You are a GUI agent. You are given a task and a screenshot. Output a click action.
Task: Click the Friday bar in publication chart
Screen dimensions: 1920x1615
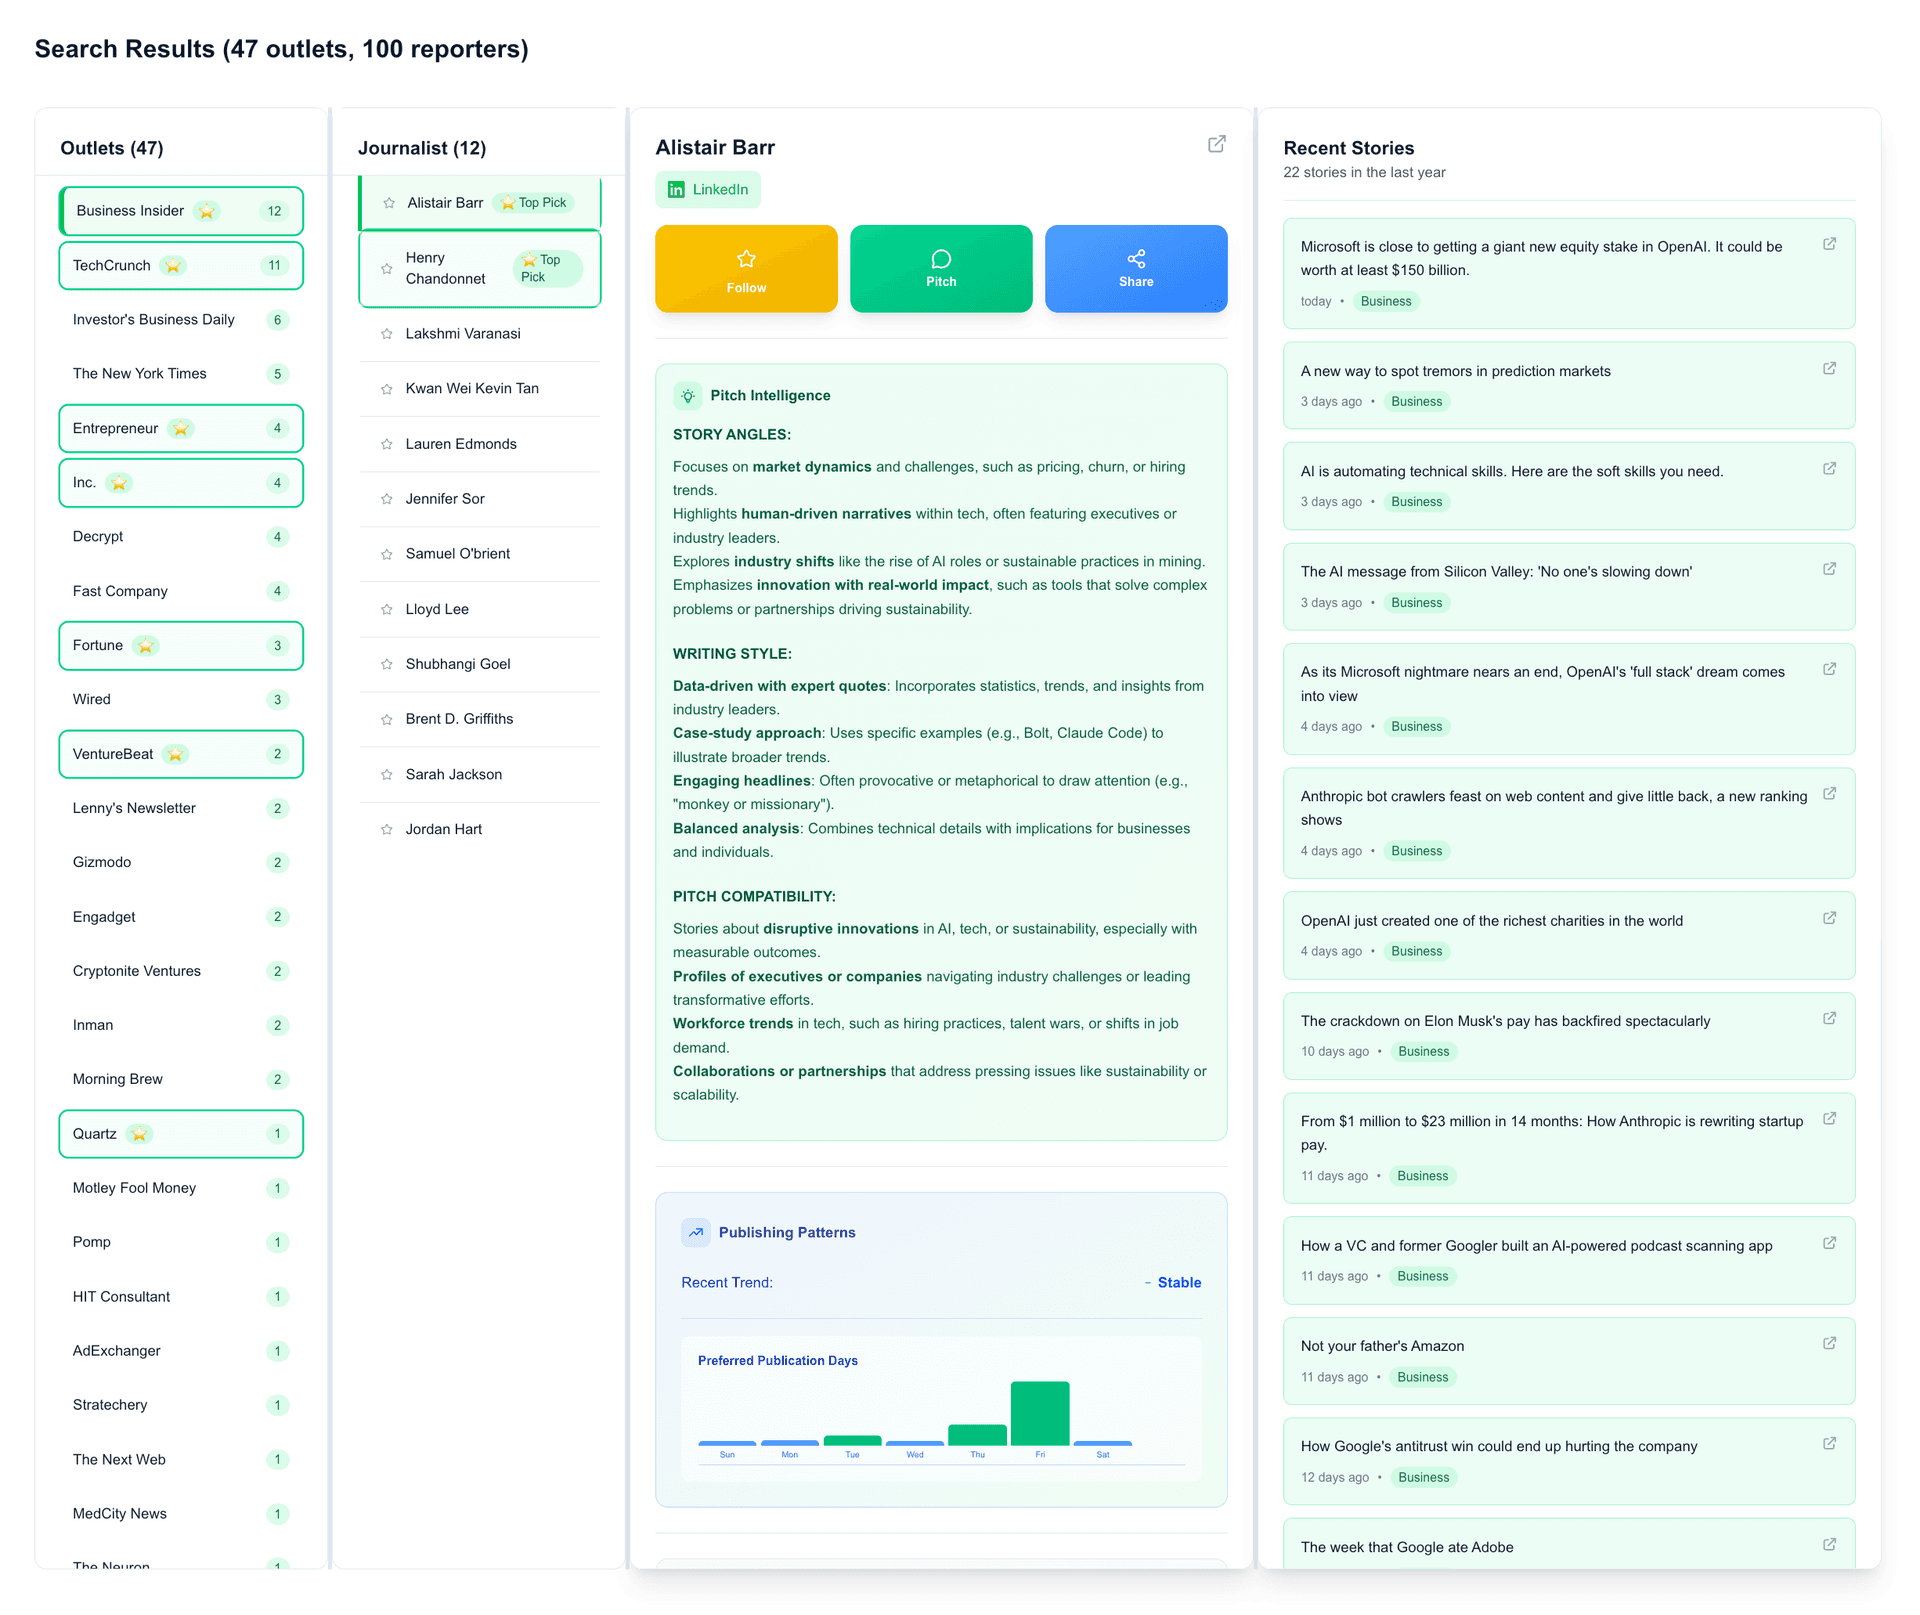(x=1039, y=1412)
